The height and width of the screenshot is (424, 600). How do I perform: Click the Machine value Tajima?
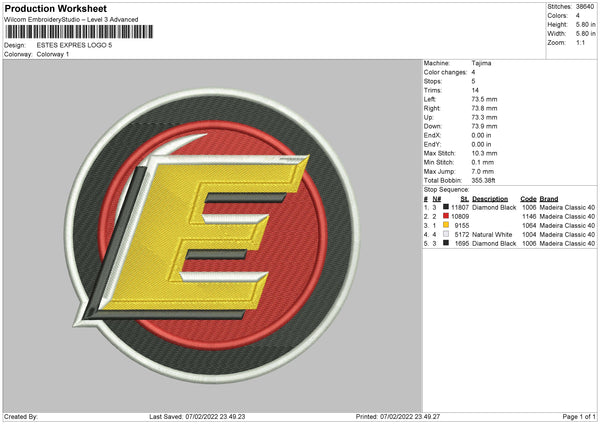[x=481, y=63]
